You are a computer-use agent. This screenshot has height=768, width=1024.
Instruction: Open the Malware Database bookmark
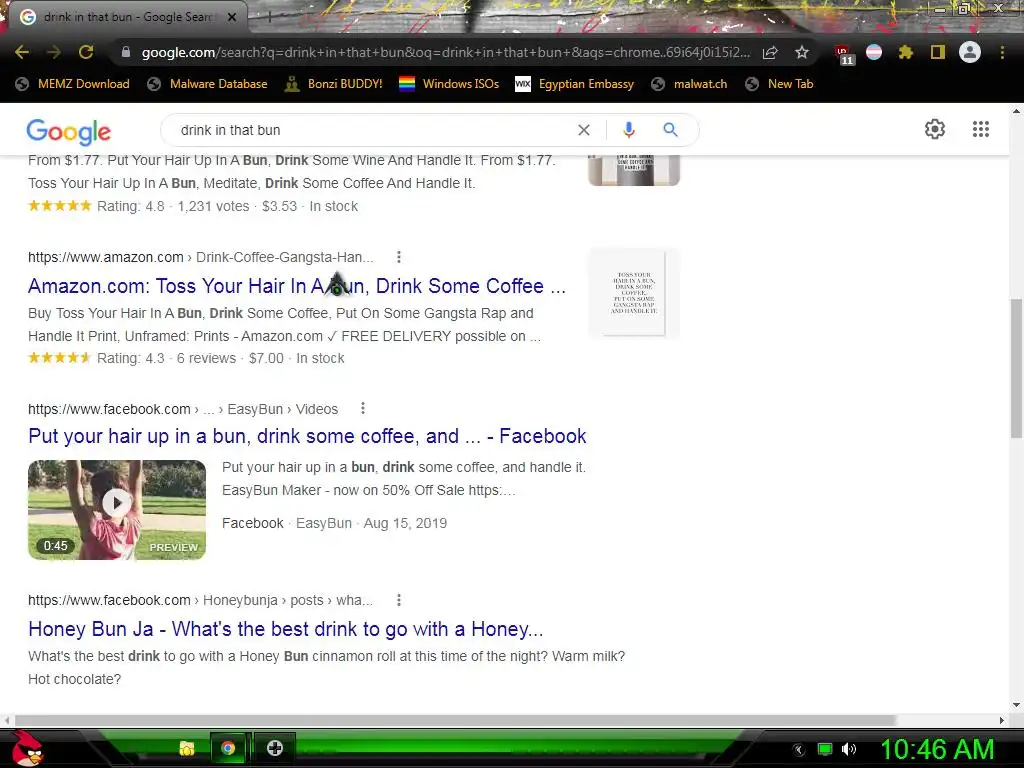(x=208, y=84)
